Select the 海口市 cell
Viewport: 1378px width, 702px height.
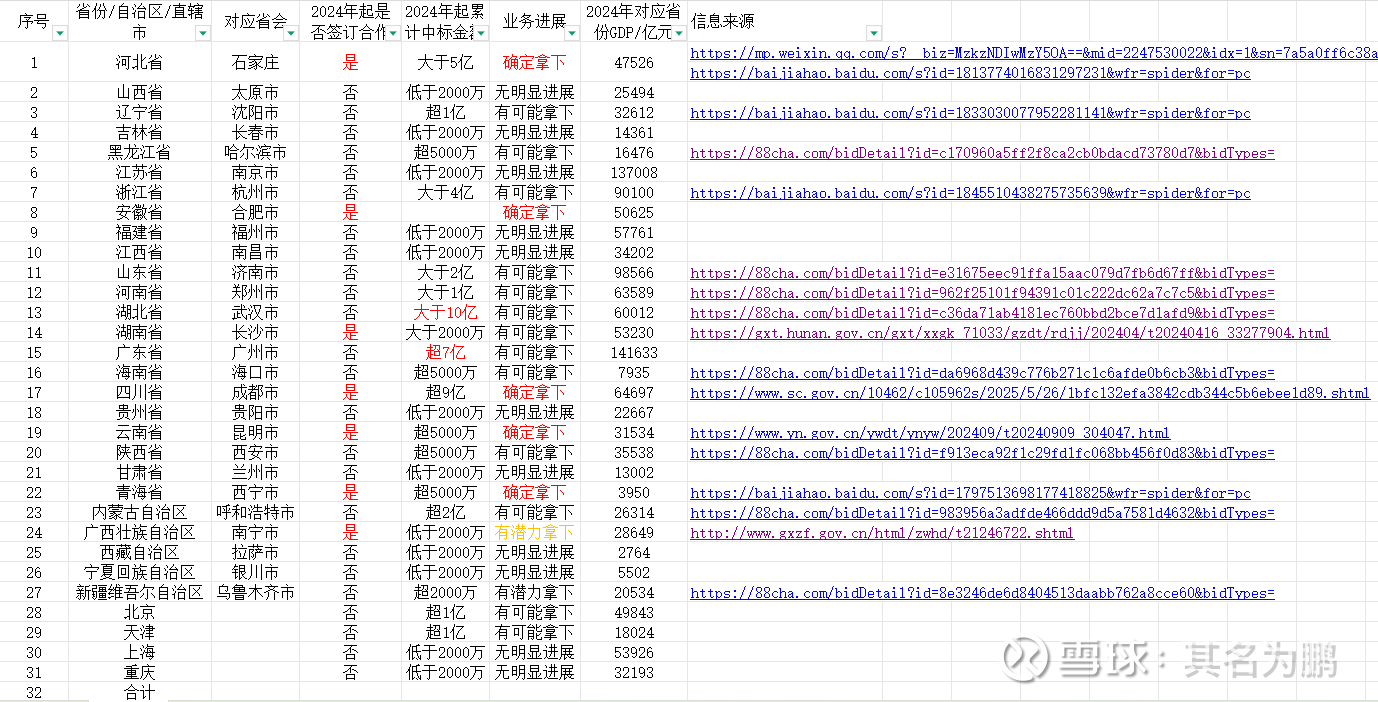pos(255,372)
